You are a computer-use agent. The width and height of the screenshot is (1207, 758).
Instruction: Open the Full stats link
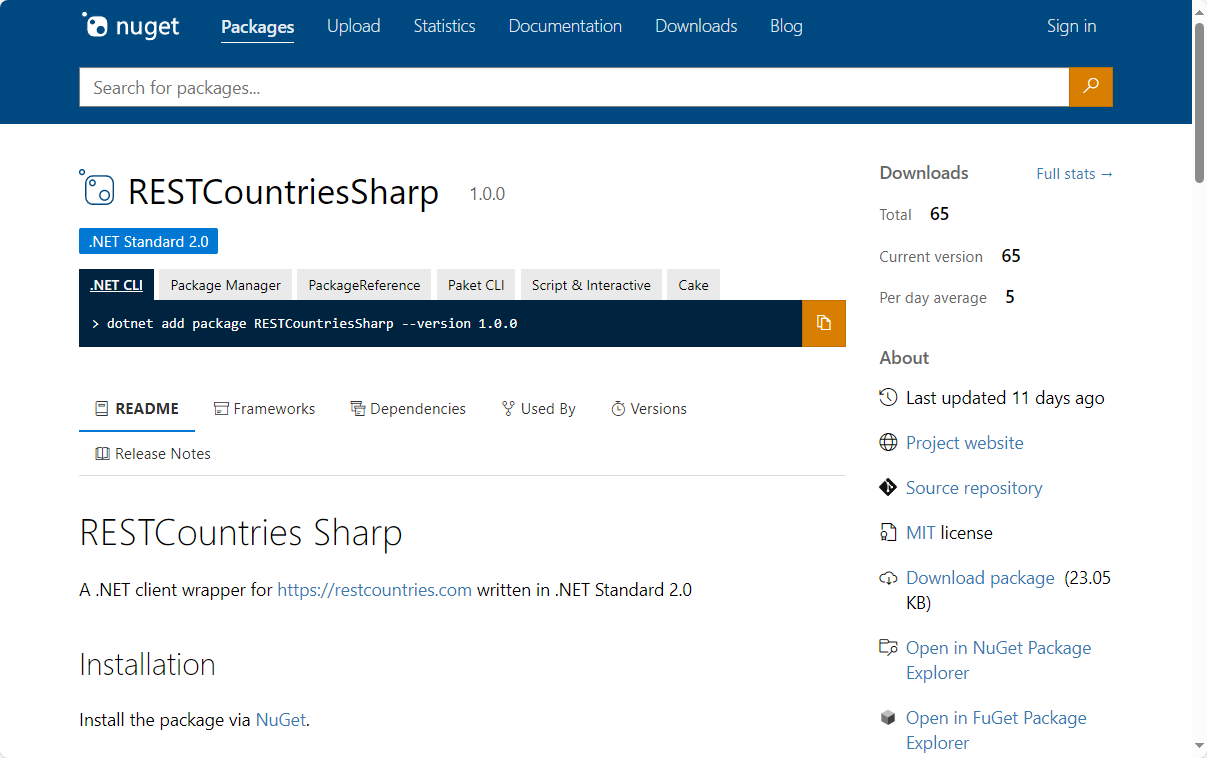1074,174
